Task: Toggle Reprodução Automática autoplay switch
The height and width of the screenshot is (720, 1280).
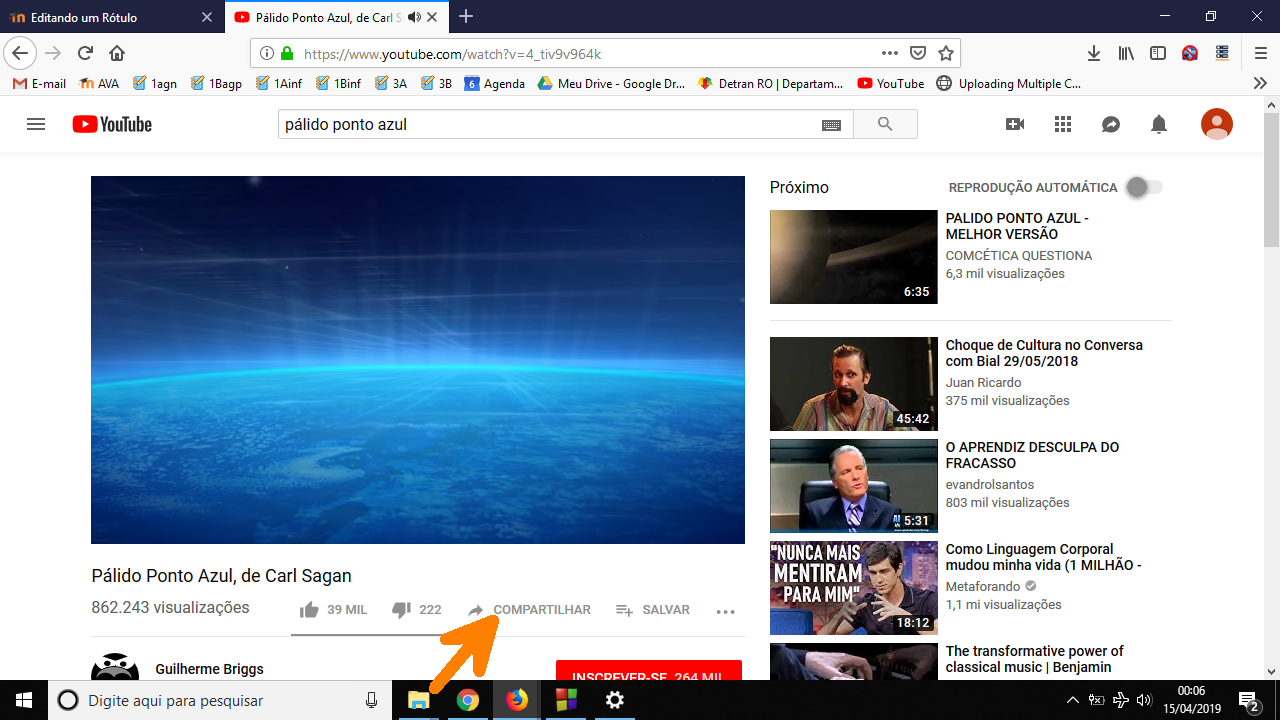Action: click(x=1144, y=187)
